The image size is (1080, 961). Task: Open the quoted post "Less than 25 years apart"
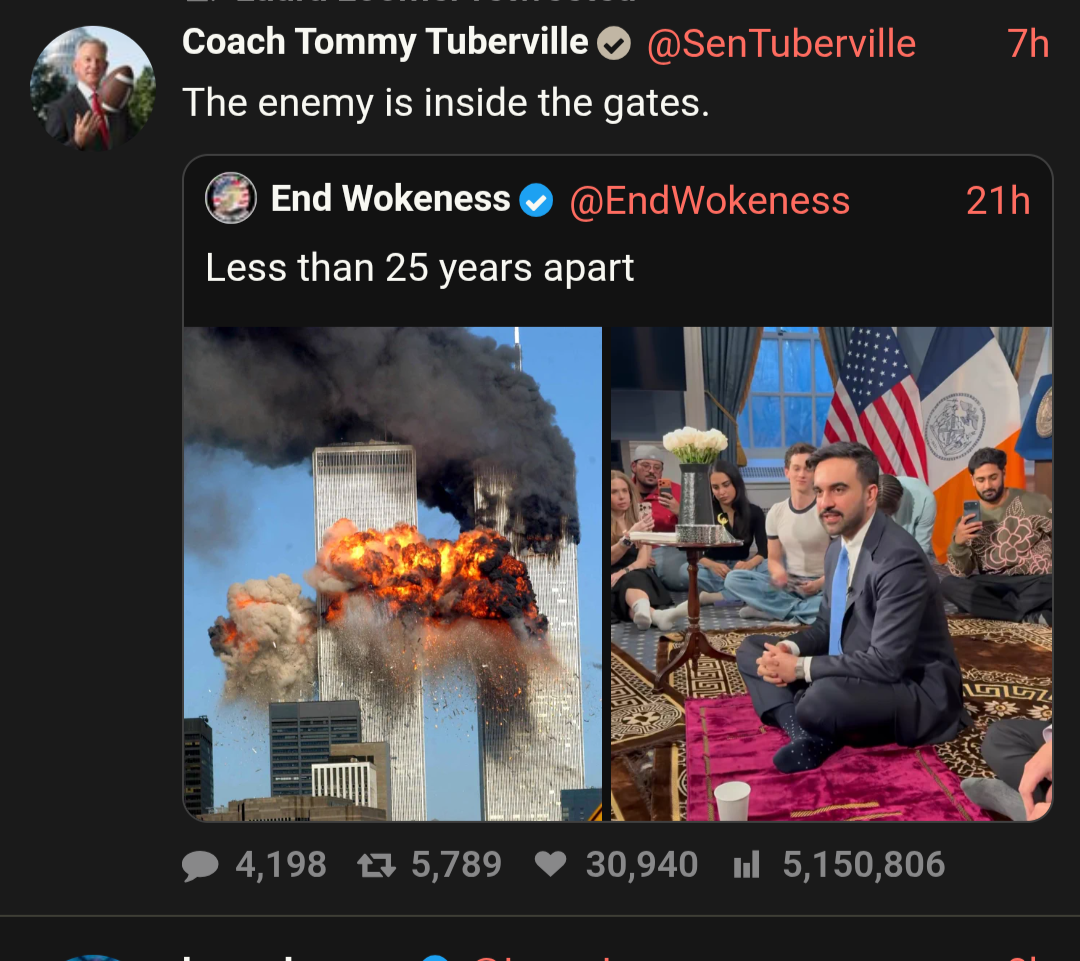pos(419,268)
